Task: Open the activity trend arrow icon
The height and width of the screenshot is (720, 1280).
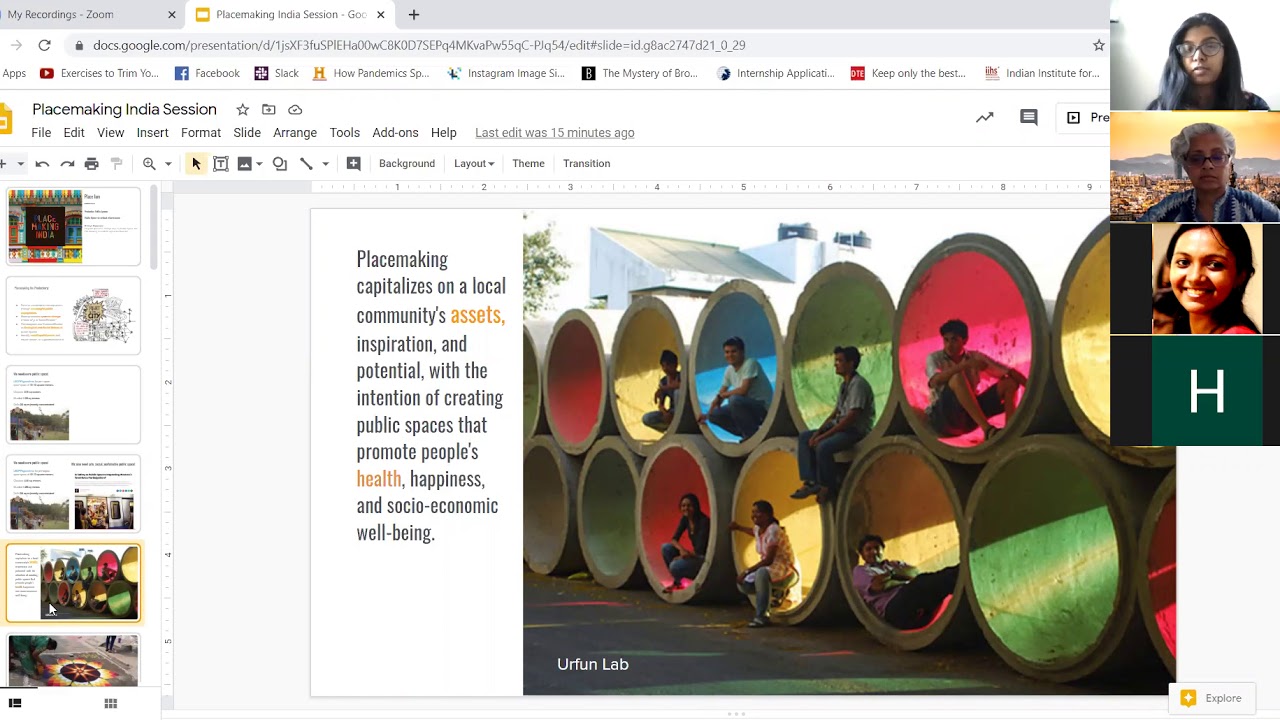Action: click(985, 117)
